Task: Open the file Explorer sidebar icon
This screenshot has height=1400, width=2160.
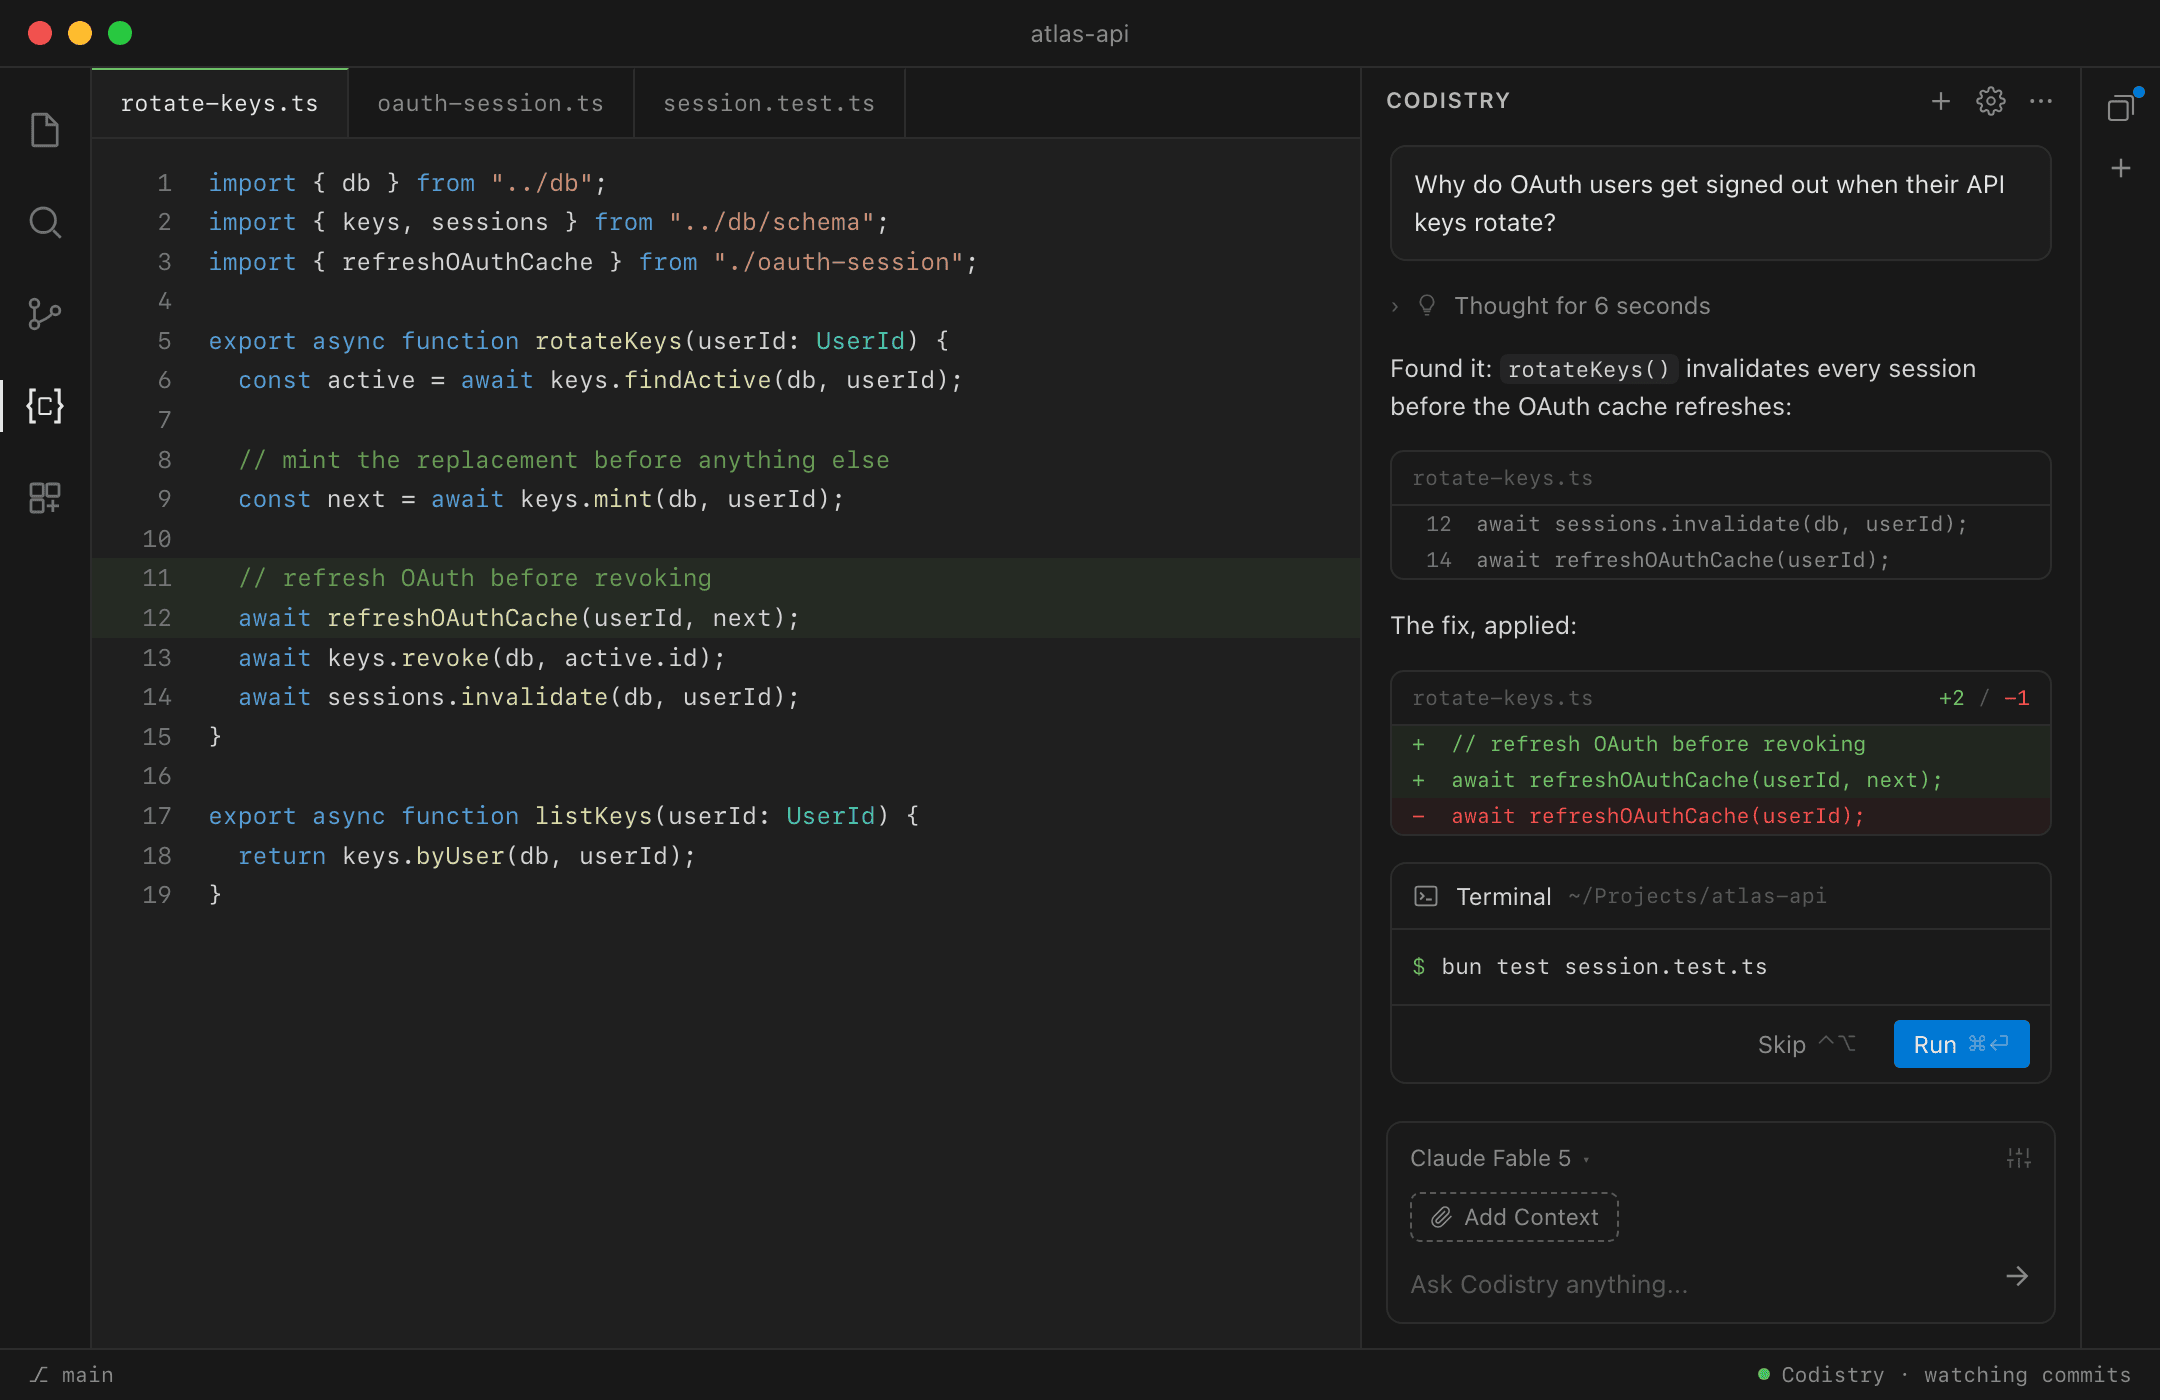Action: 45,130
